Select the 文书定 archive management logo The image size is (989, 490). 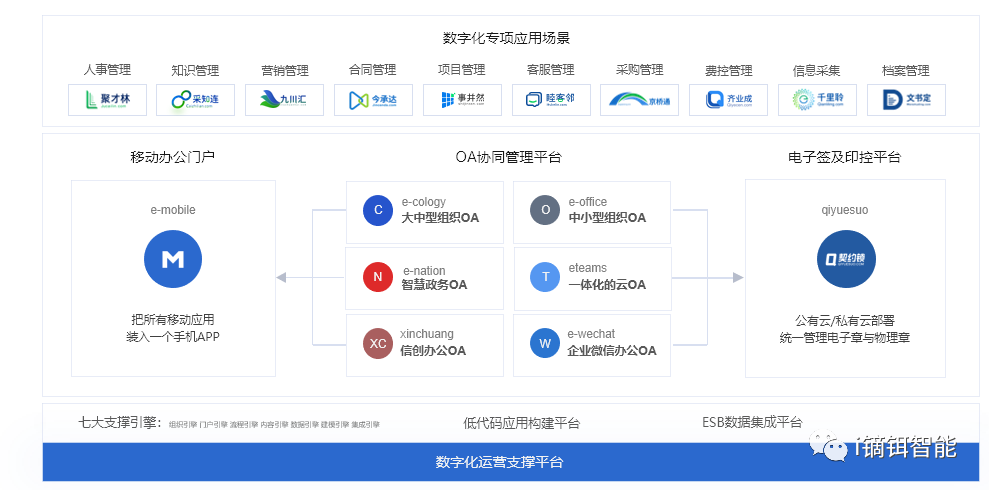point(906,100)
